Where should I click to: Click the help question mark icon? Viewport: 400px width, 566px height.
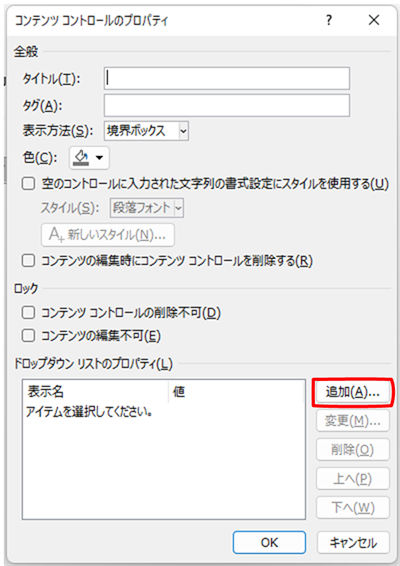329,20
